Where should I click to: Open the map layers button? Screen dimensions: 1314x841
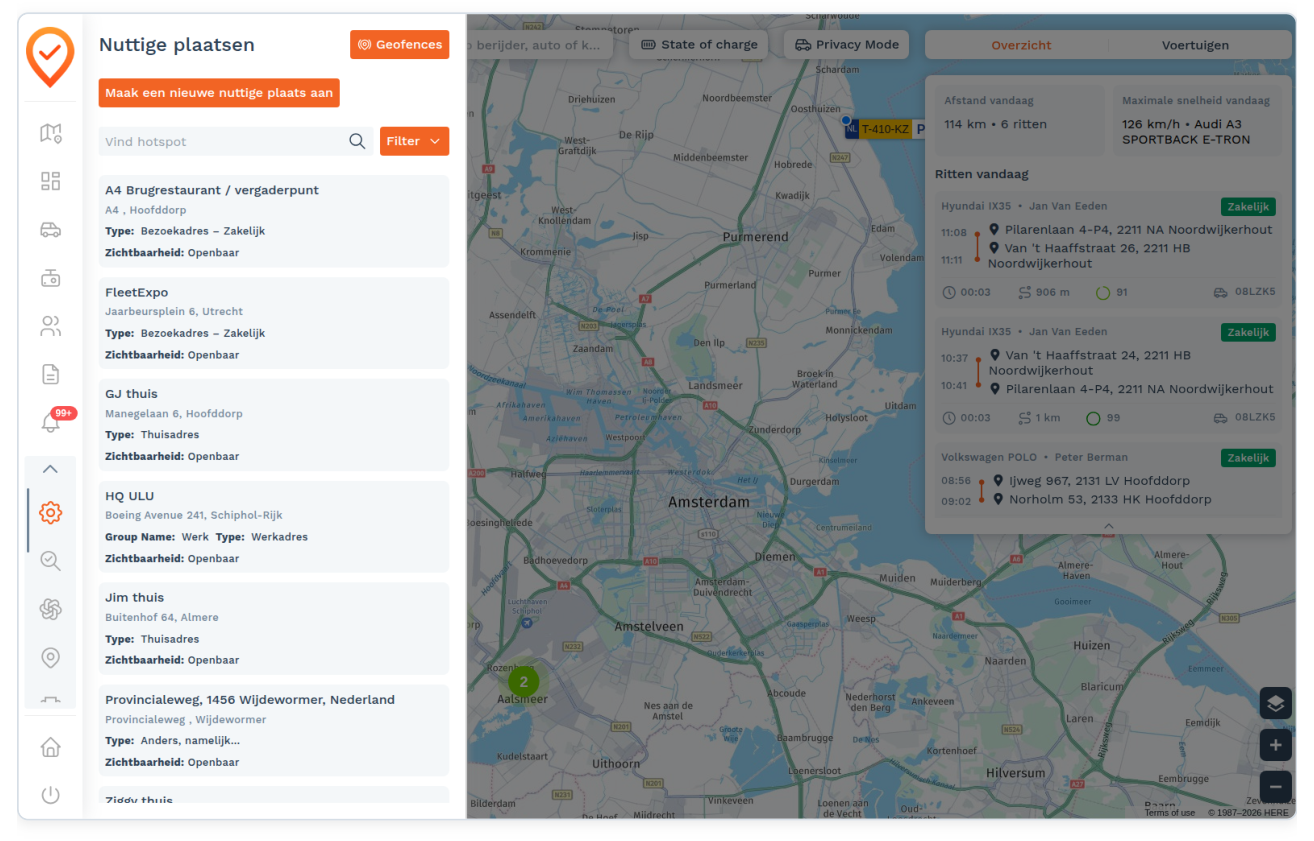[1275, 703]
